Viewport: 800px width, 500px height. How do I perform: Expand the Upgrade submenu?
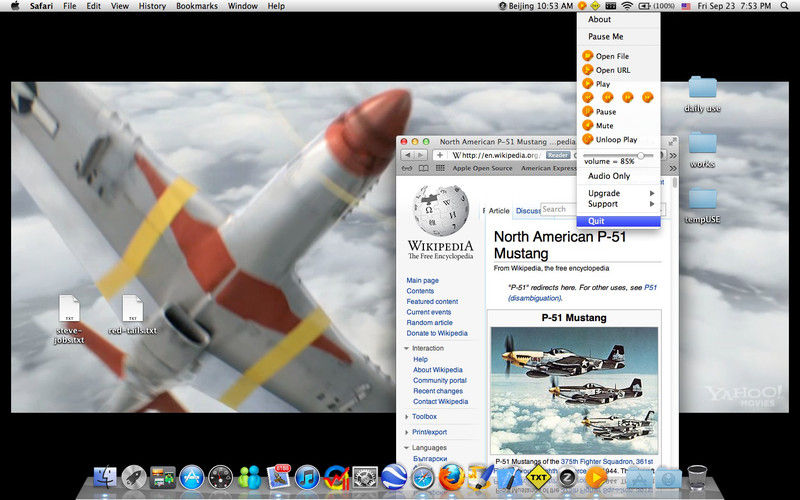click(x=618, y=193)
